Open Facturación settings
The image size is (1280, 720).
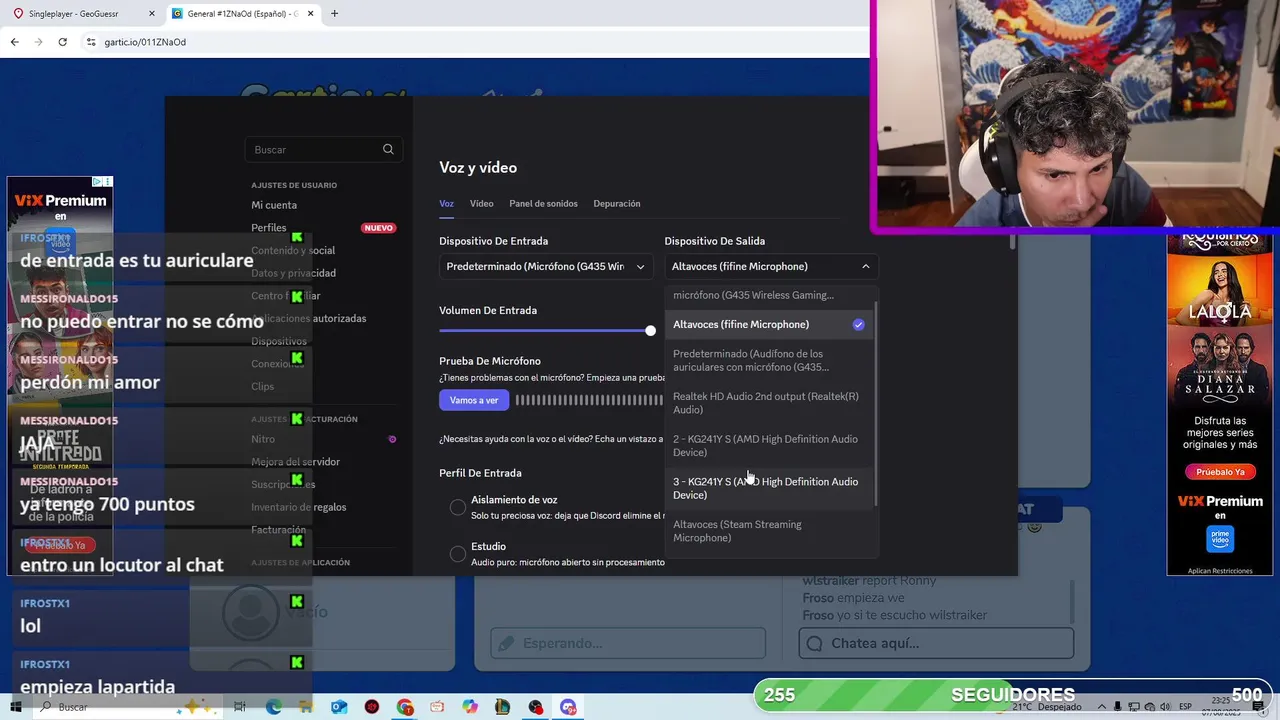click(x=279, y=530)
